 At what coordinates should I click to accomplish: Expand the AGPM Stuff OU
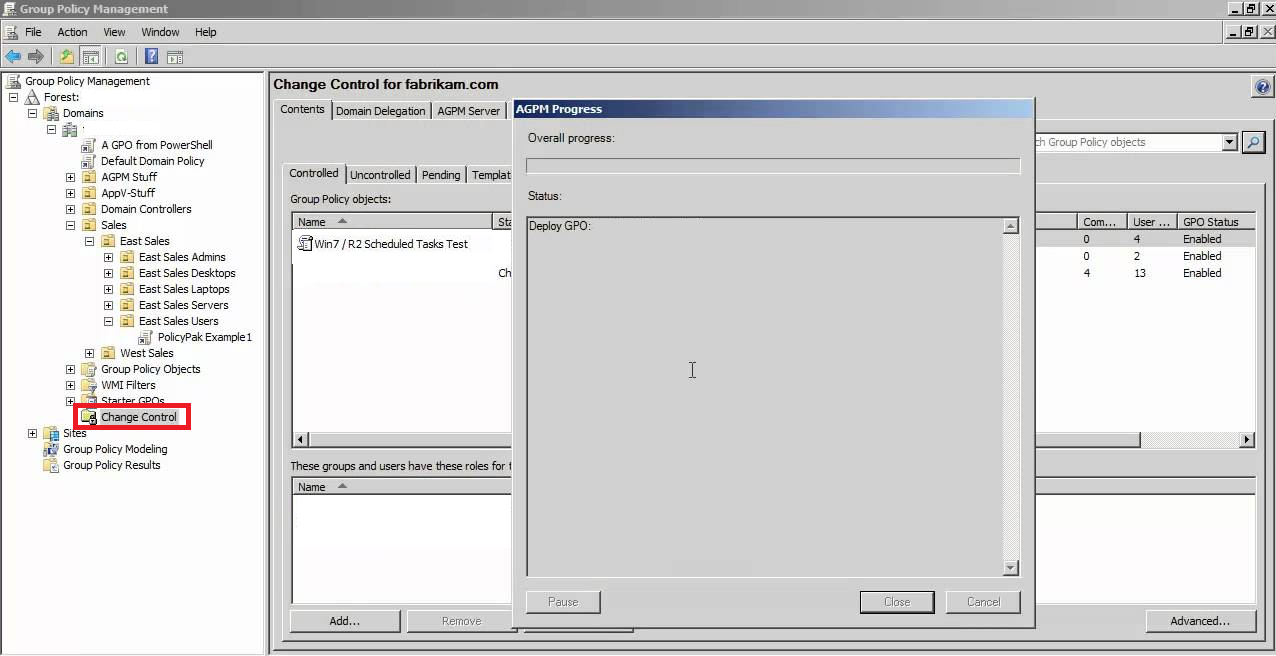[x=70, y=177]
